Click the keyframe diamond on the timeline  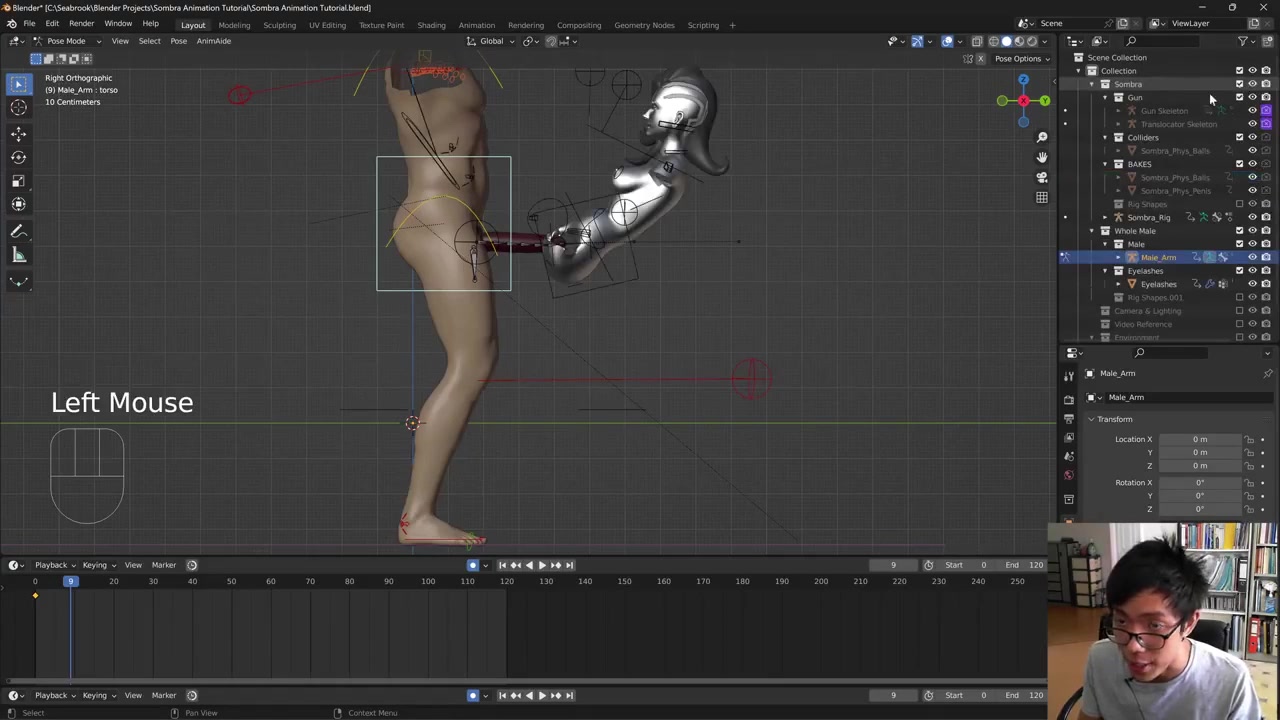(x=35, y=596)
